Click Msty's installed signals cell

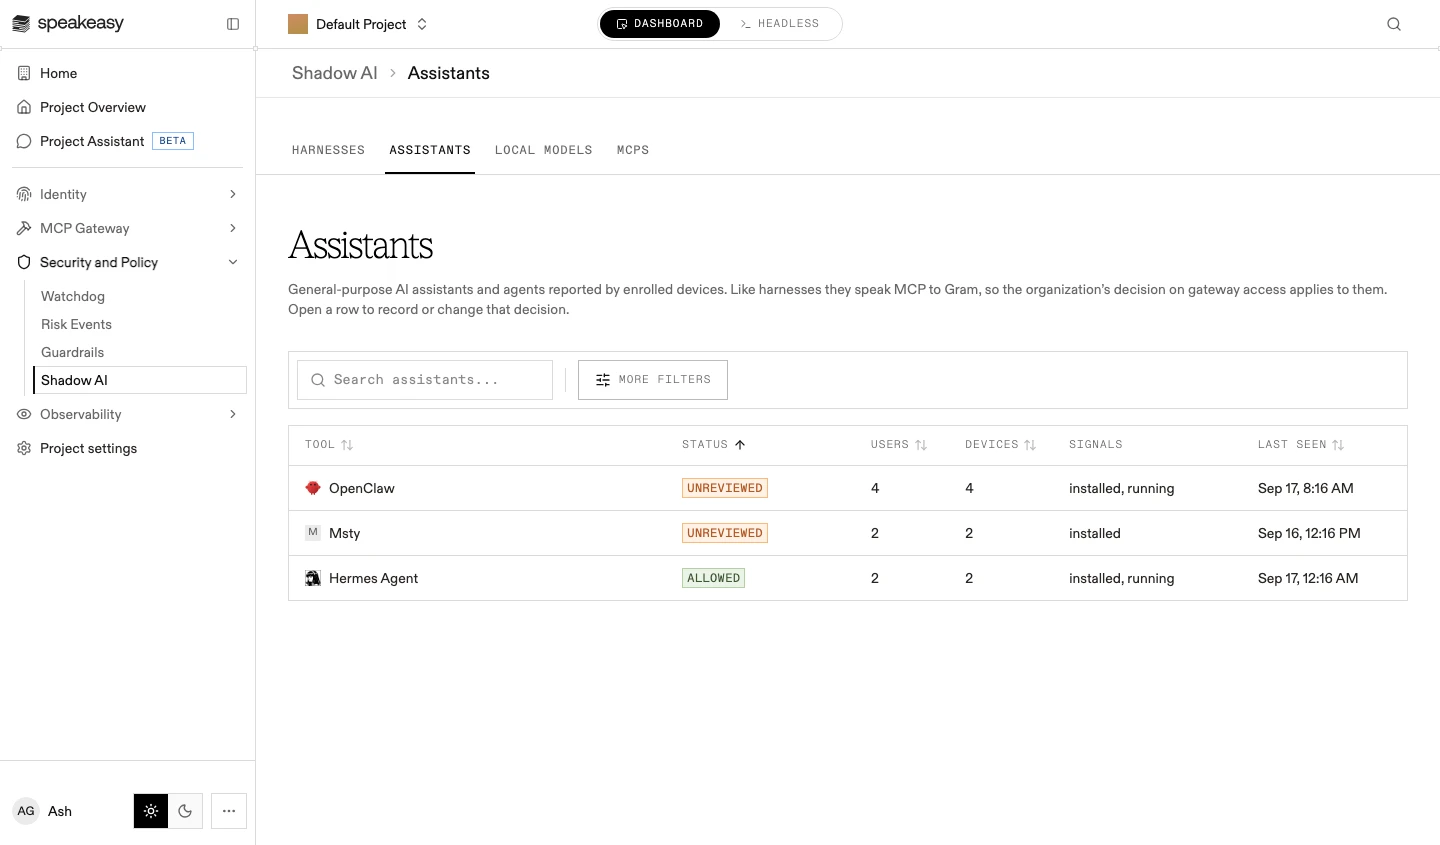coord(1095,533)
